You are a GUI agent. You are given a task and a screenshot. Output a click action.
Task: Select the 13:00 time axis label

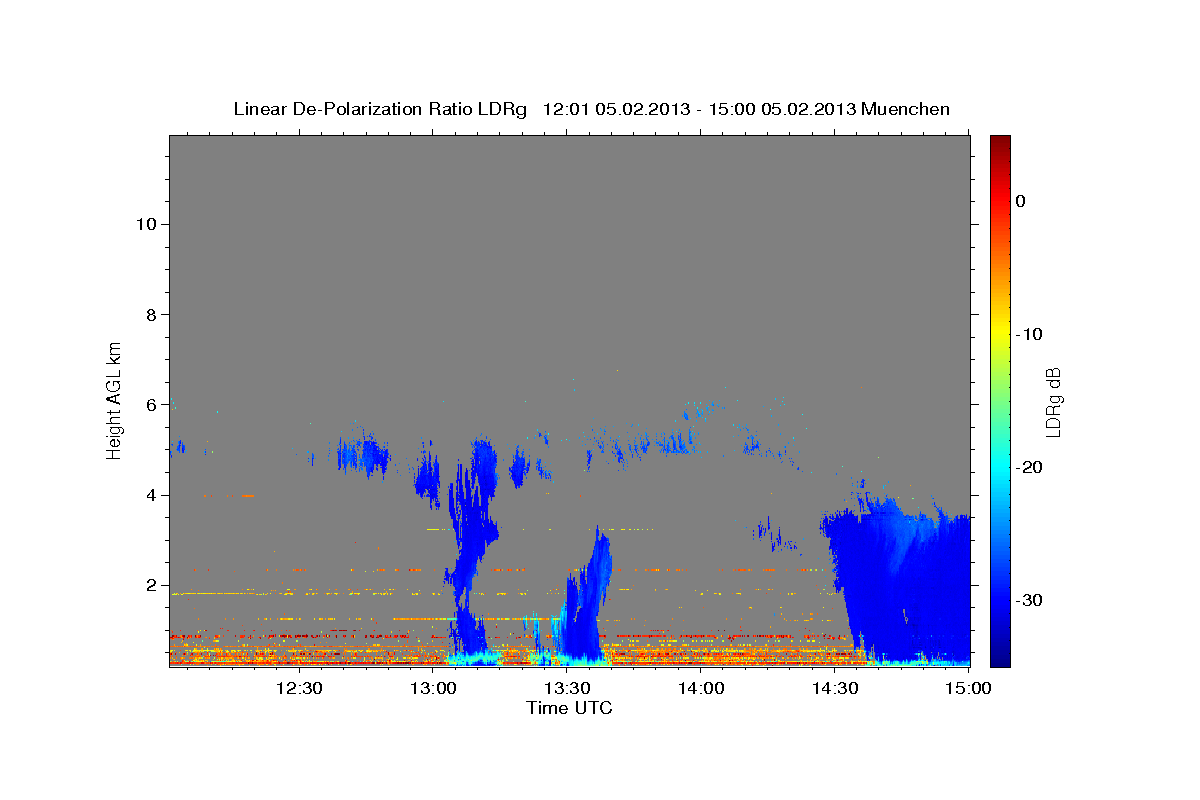[433, 688]
